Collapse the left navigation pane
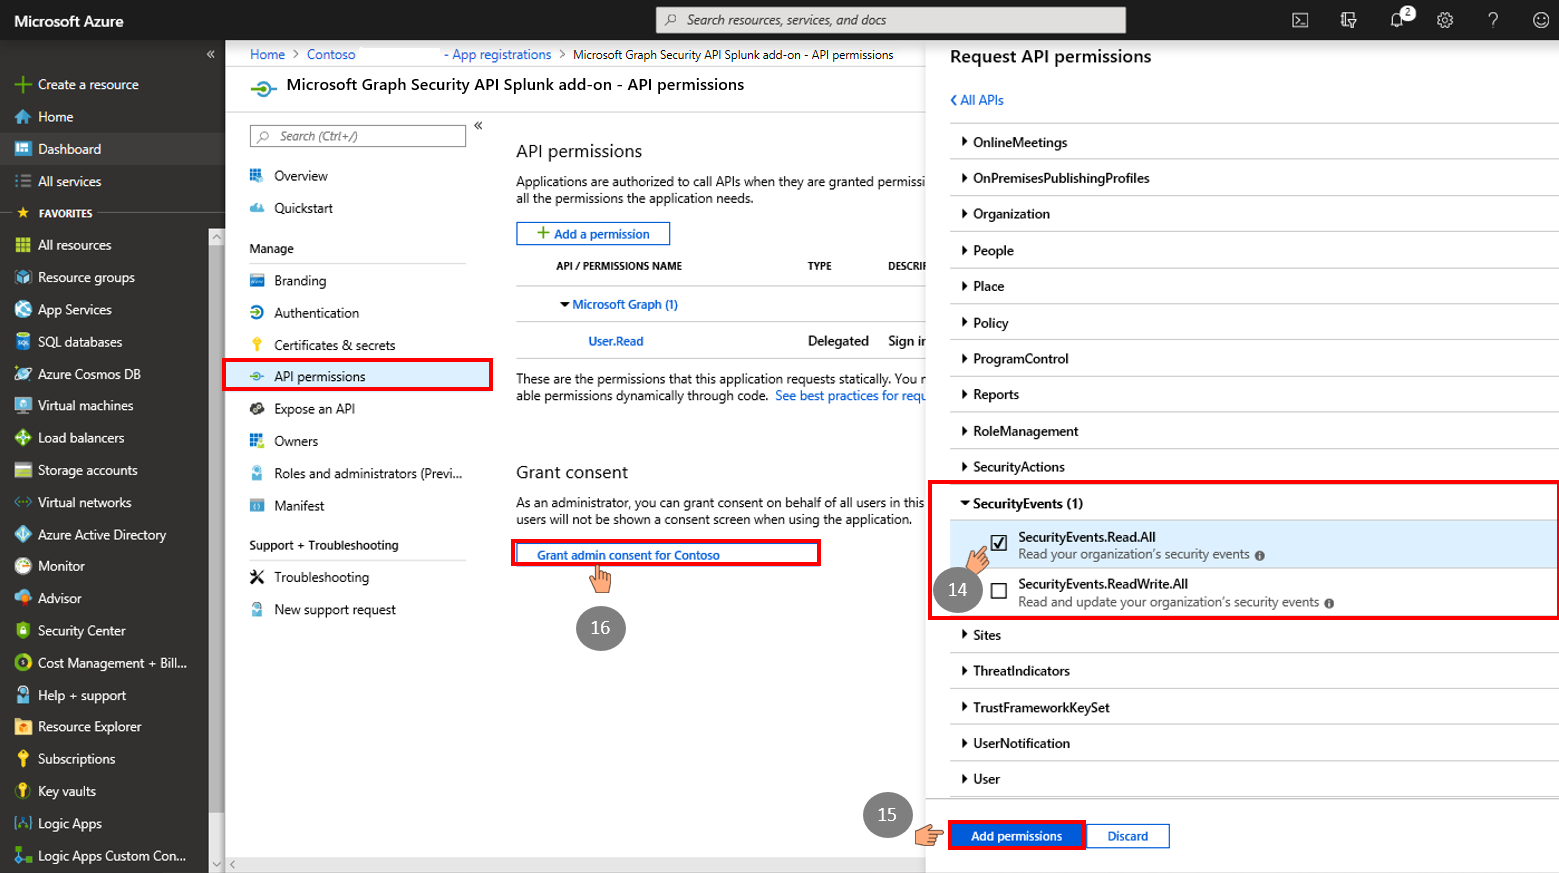This screenshot has height=873, width=1559. (210, 54)
